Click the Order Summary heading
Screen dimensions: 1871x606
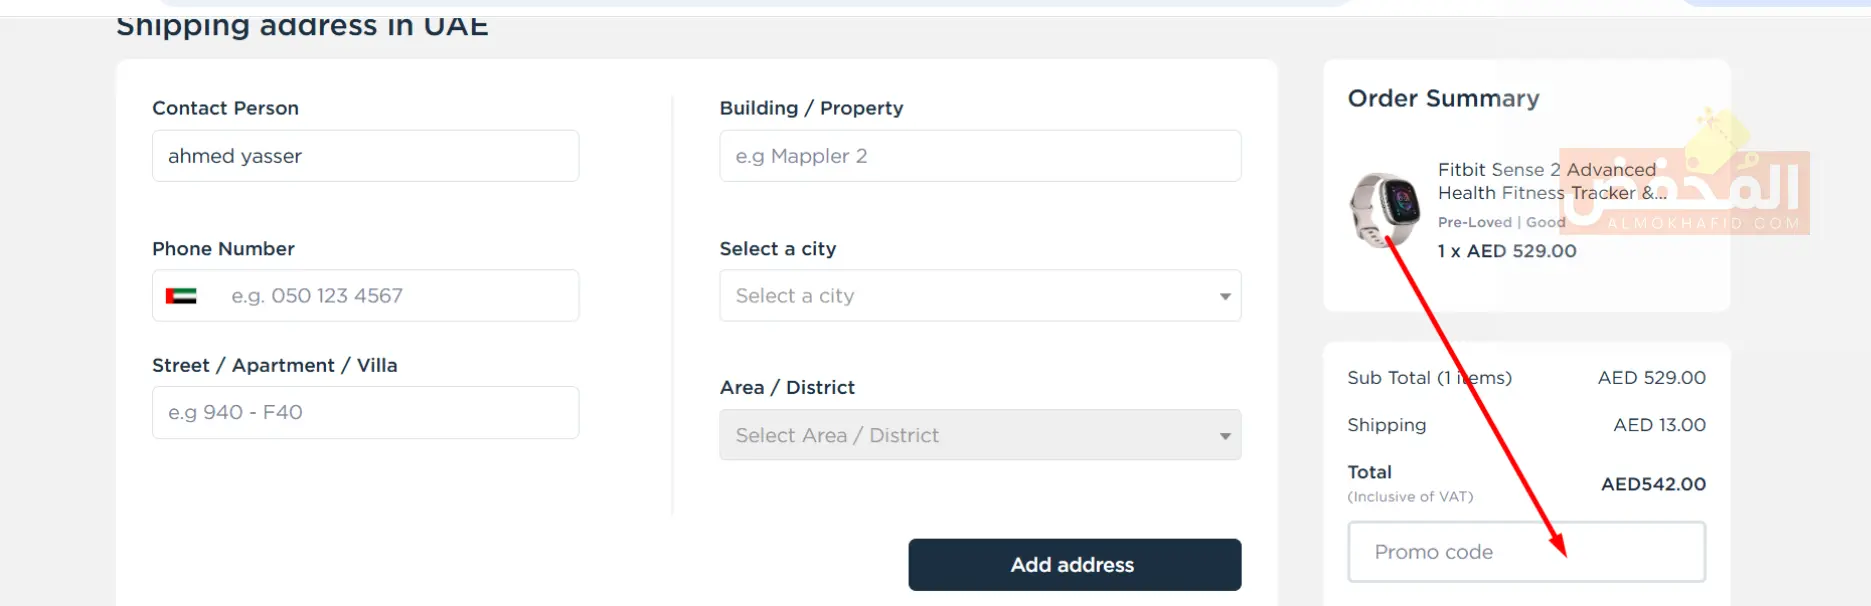(x=1443, y=99)
